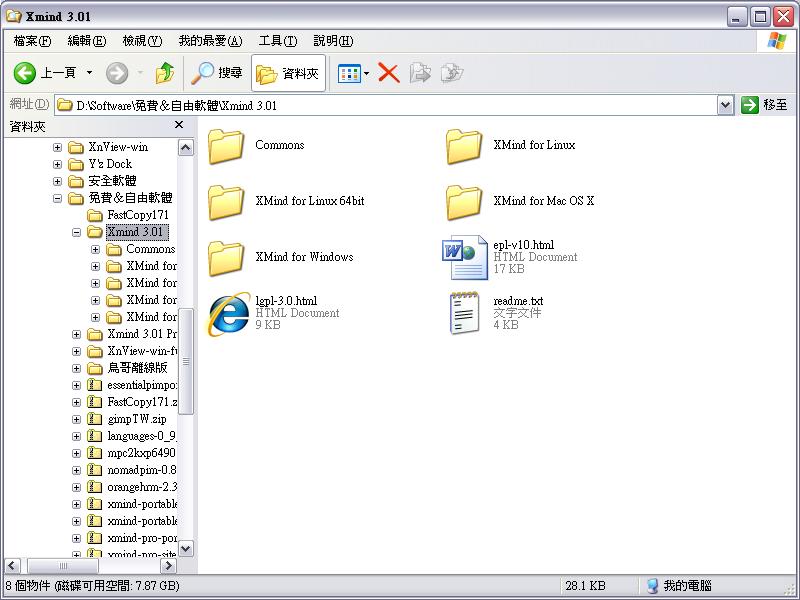
Task: Expand the XnView-win tree node
Action: (x=57, y=147)
